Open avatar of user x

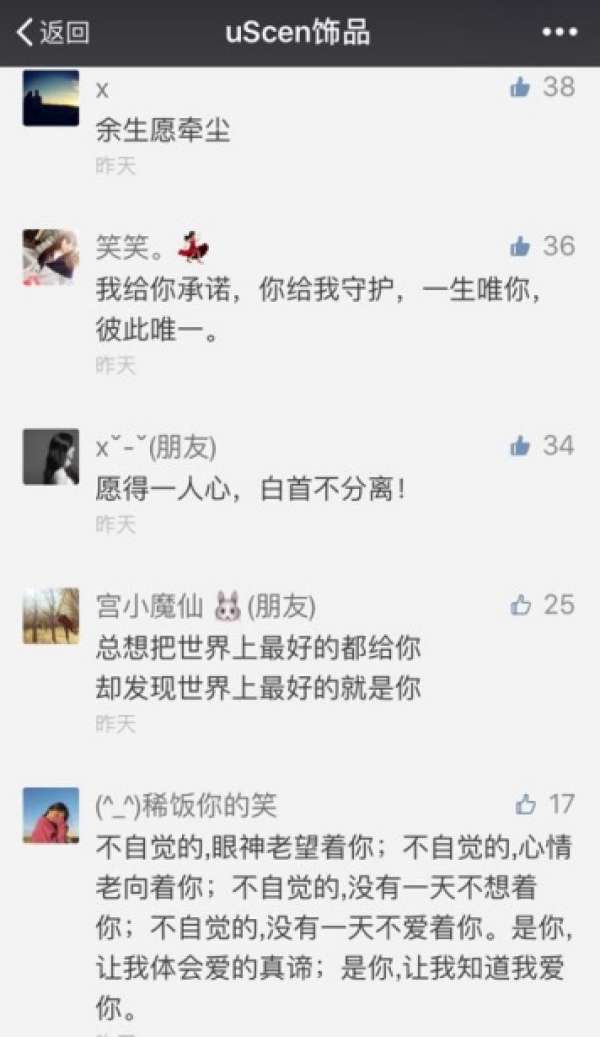(x=51, y=98)
